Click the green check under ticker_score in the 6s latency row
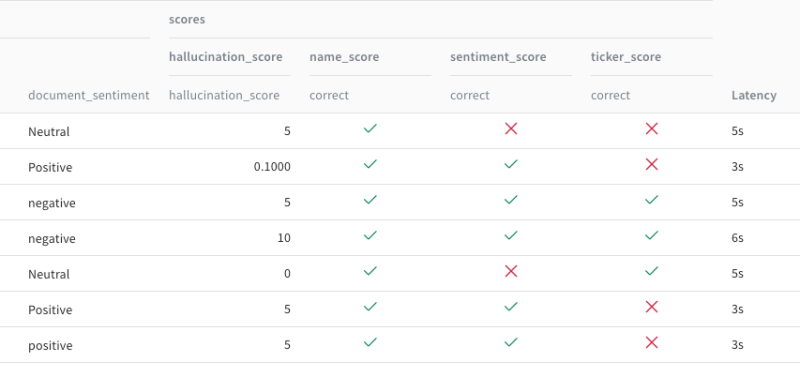This screenshot has height=392, width=800. 652,235
